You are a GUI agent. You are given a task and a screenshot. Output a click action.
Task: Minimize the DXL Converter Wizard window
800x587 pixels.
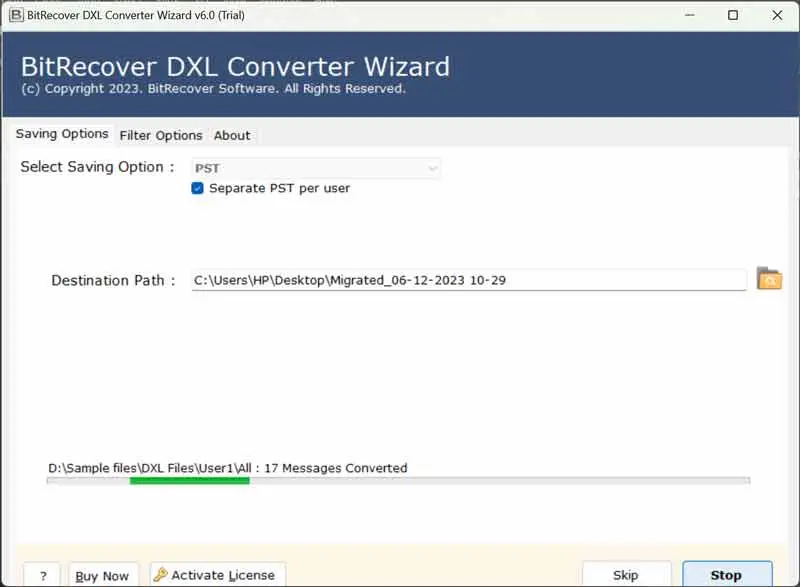coord(688,15)
